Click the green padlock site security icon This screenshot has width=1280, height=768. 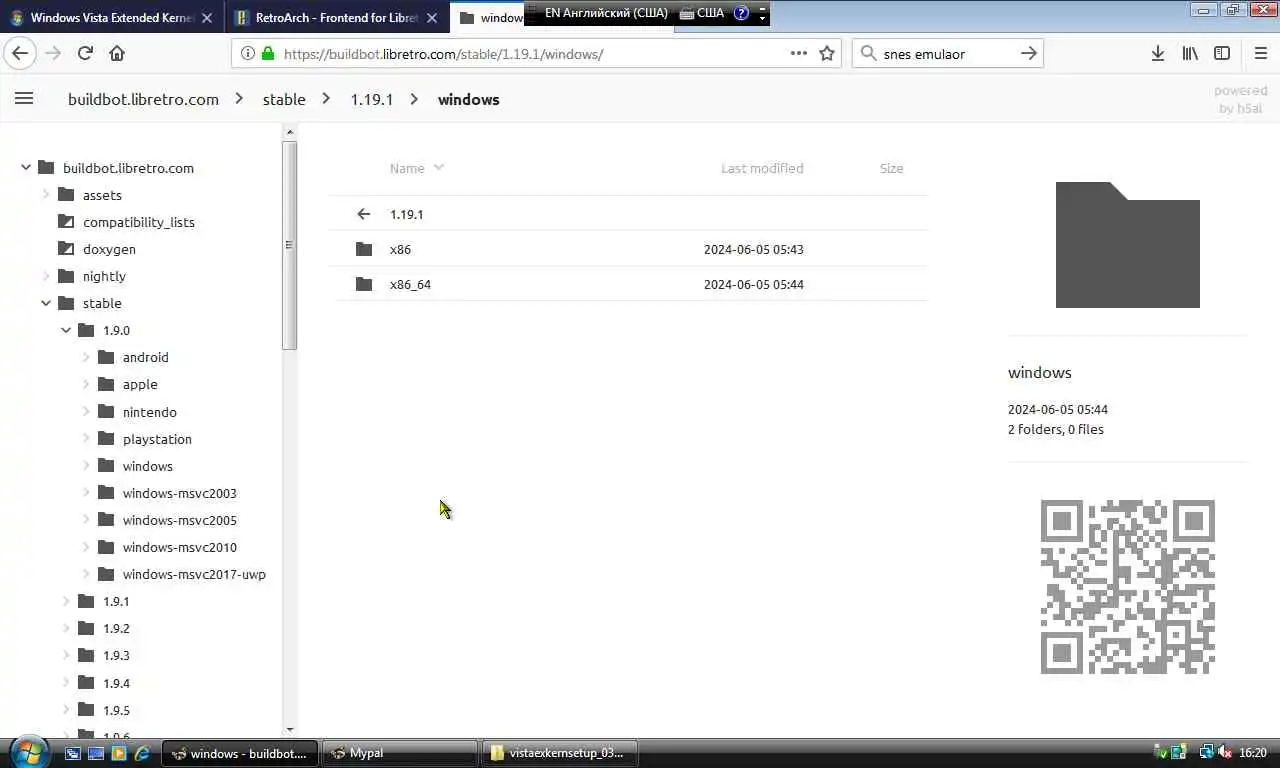267,53
